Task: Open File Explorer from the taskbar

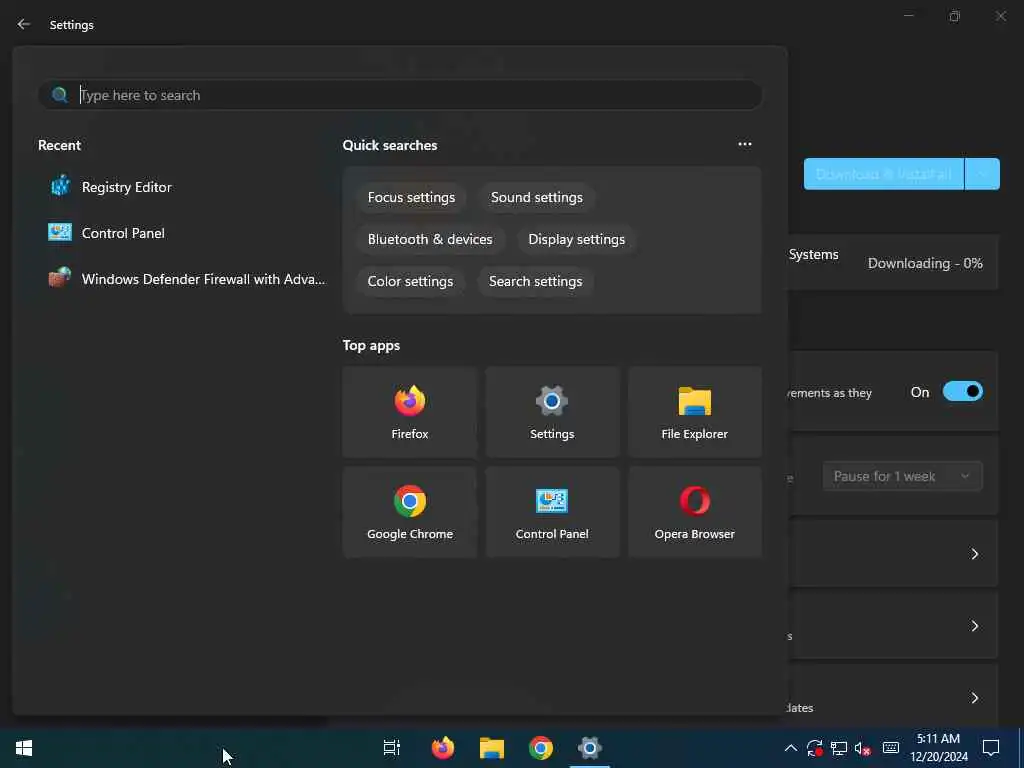Action: point(492,748)
